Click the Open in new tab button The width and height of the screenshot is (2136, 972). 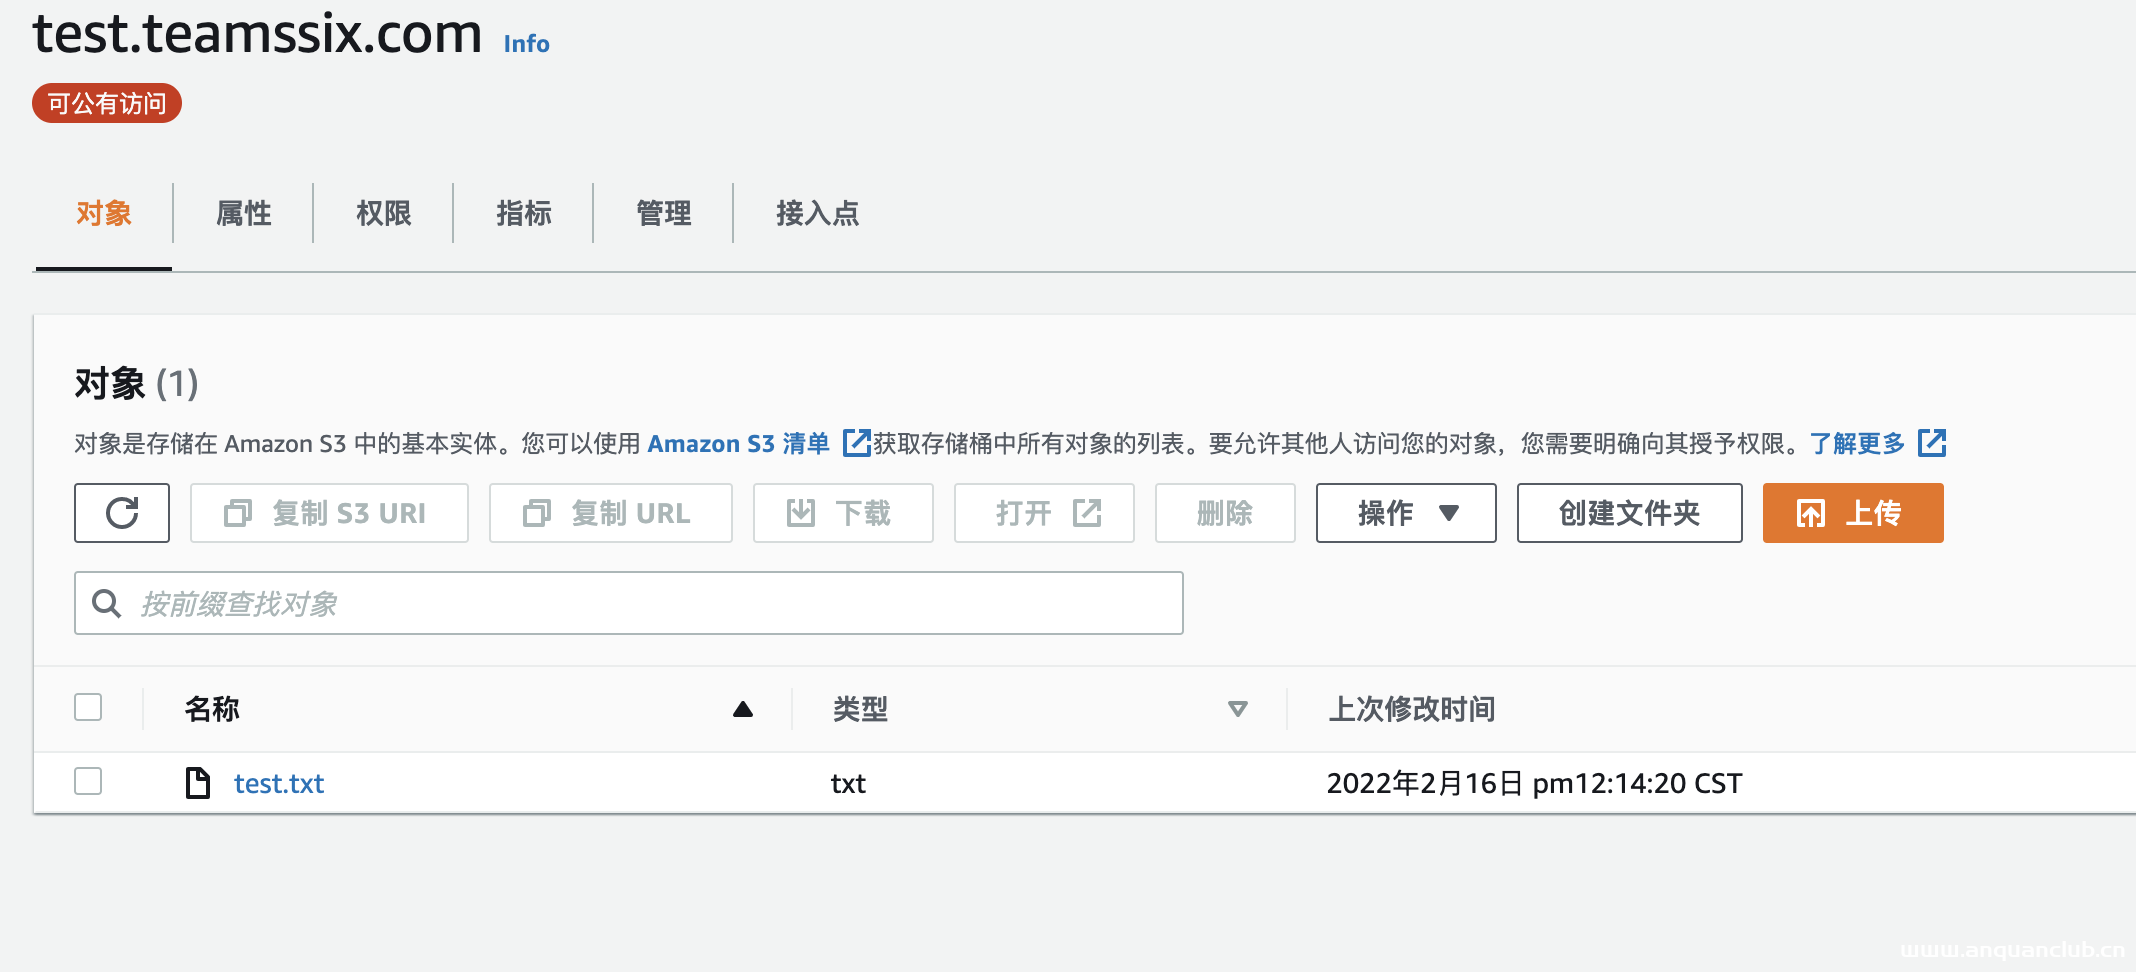pos(1044,513)
